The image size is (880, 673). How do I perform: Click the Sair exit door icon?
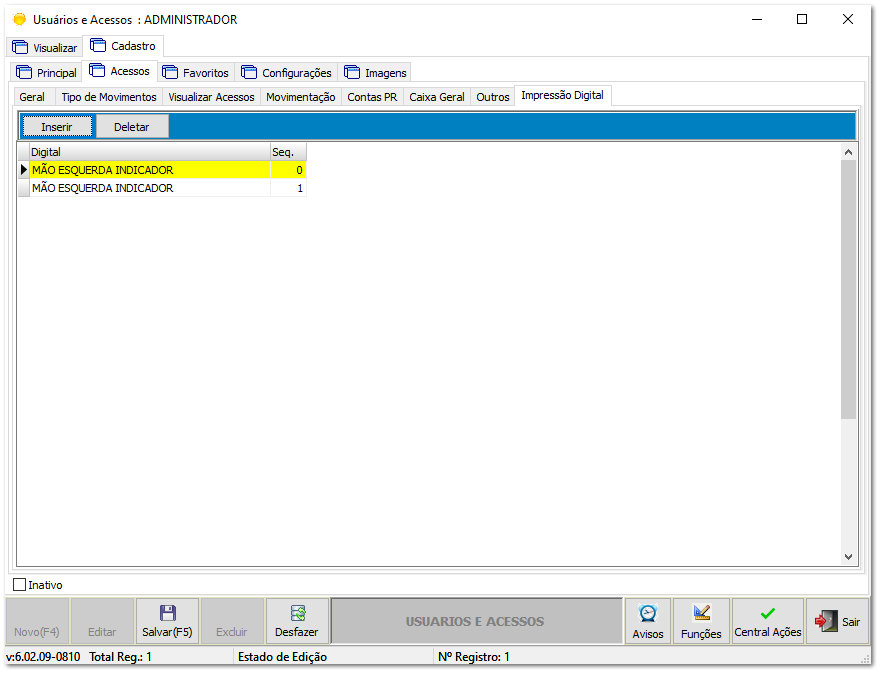click(826, 621)
